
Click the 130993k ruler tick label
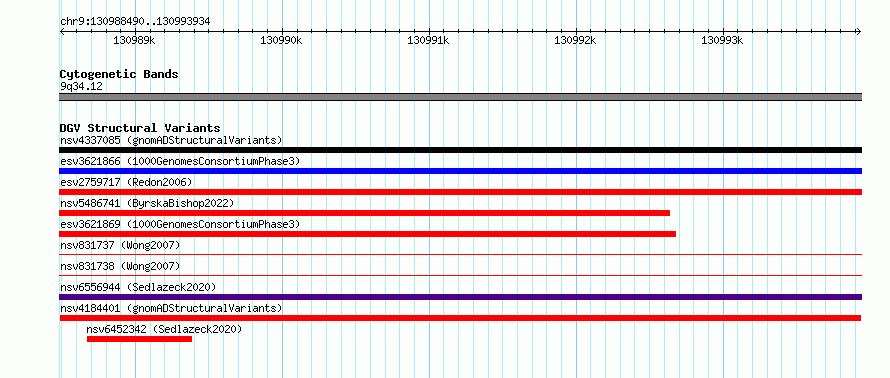click(x=723, y=40)
